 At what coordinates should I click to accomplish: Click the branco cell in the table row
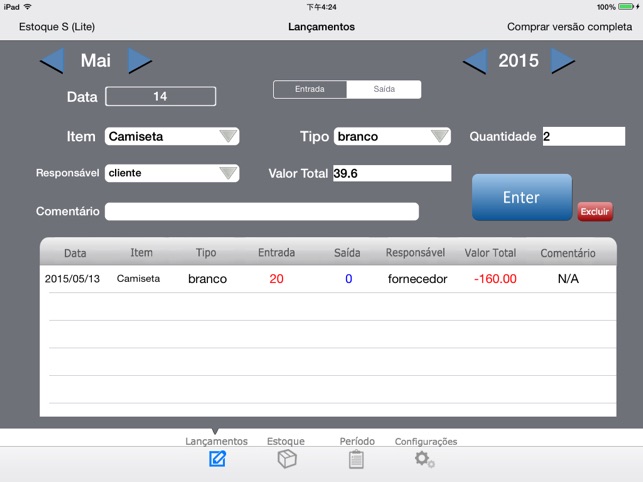(207, 279)
